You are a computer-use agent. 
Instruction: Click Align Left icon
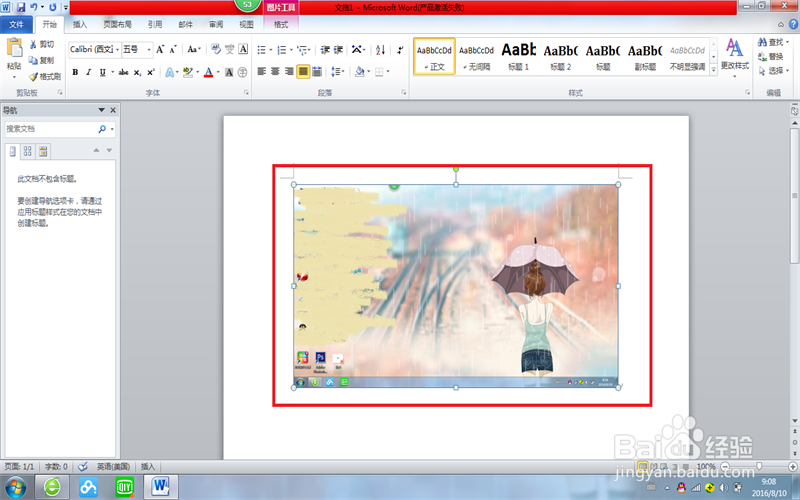coord(262,72)
